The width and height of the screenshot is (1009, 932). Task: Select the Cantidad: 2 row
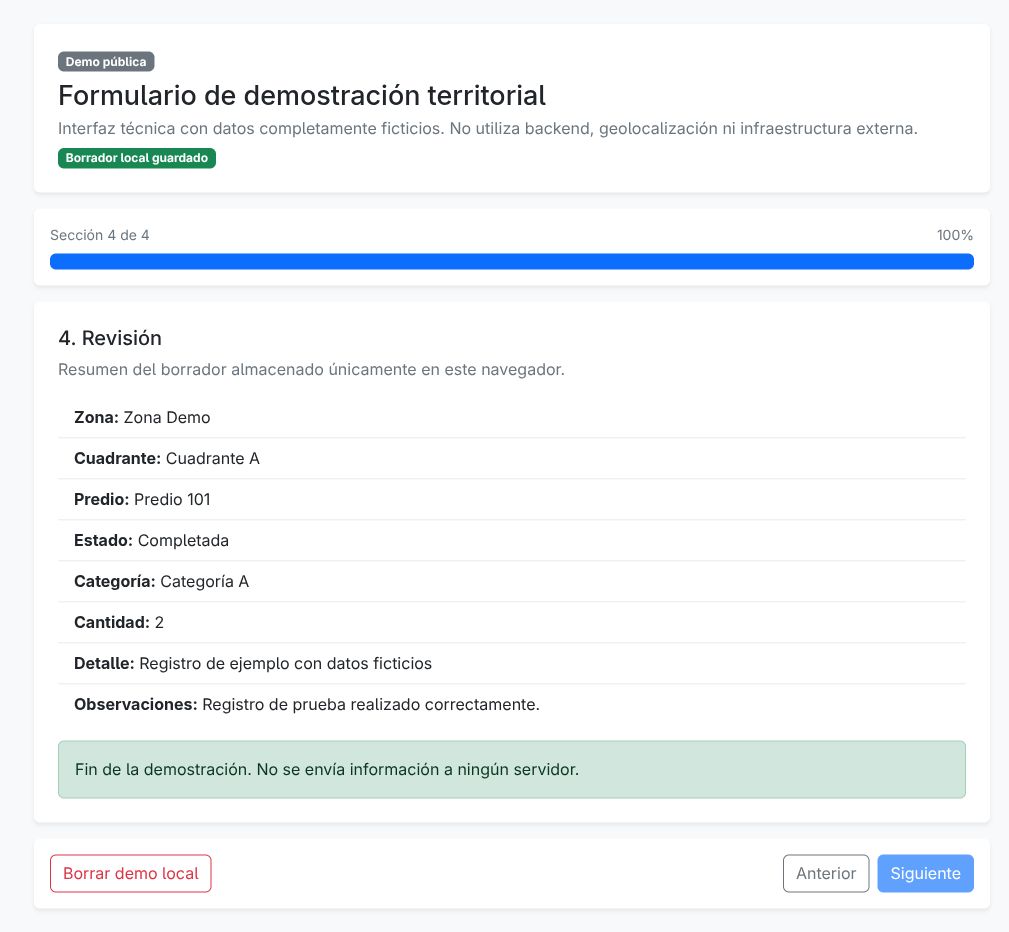point(512,622)
